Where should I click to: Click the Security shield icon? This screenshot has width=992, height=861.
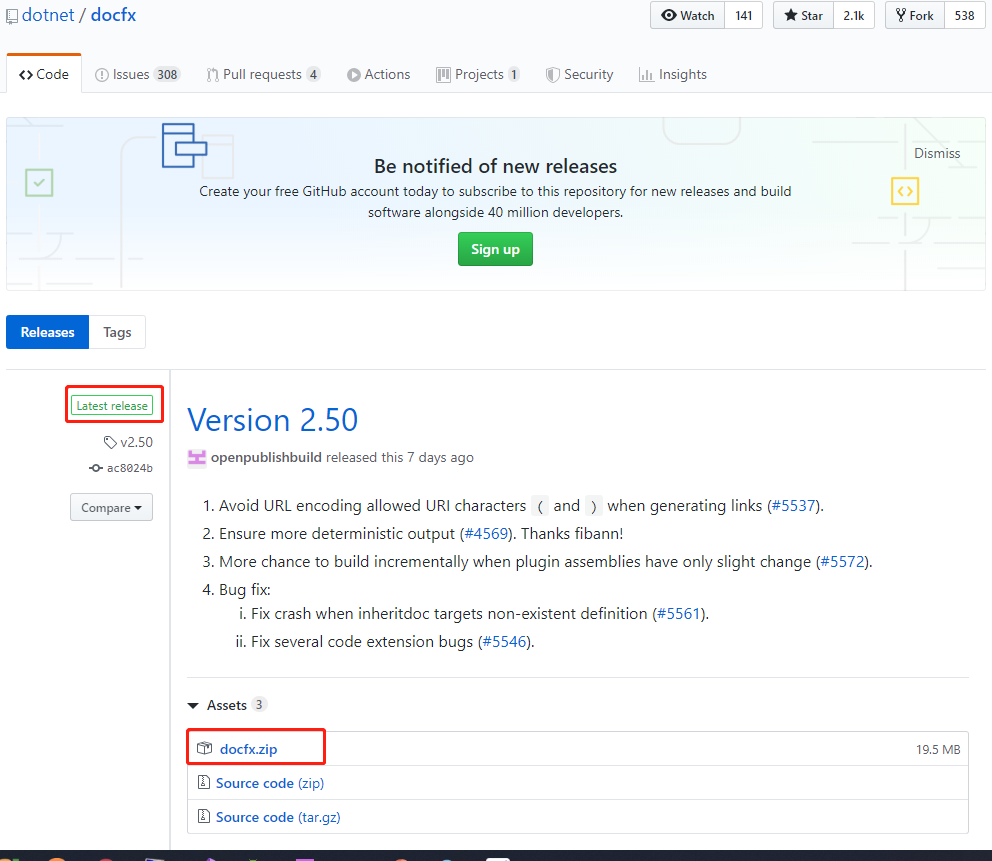point(552,75)
